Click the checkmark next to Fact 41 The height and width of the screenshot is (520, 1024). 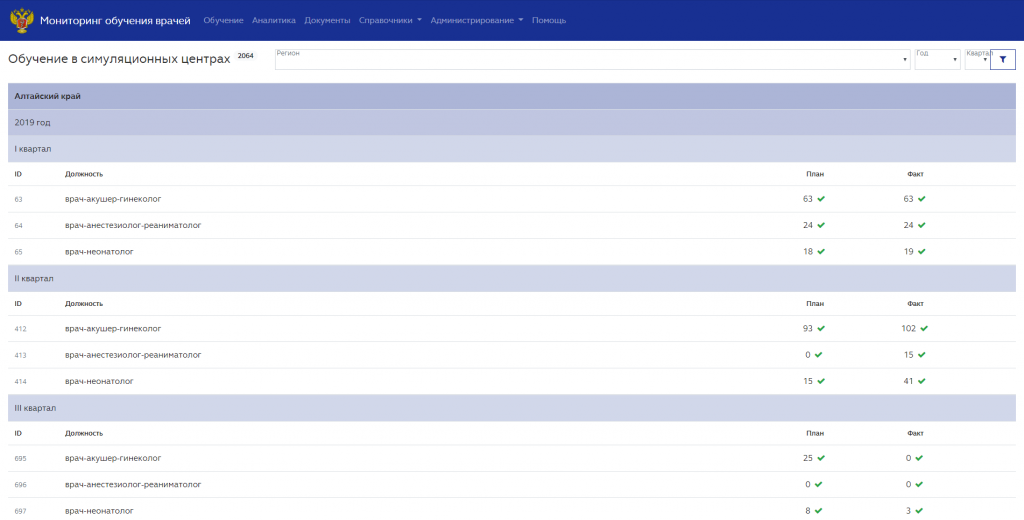(921, 382)
